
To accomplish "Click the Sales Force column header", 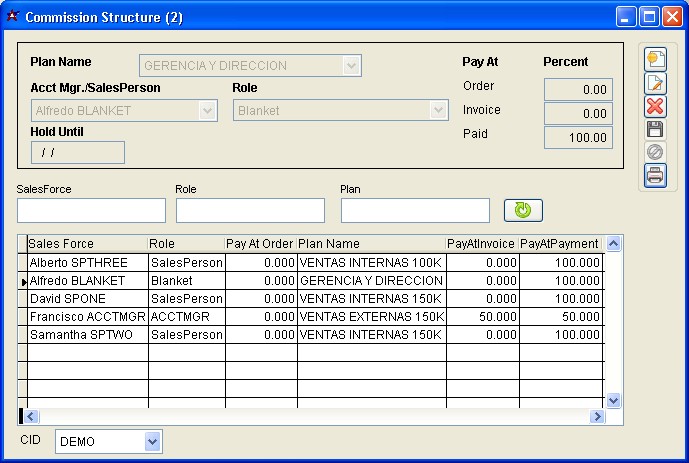I will [87, 244].
